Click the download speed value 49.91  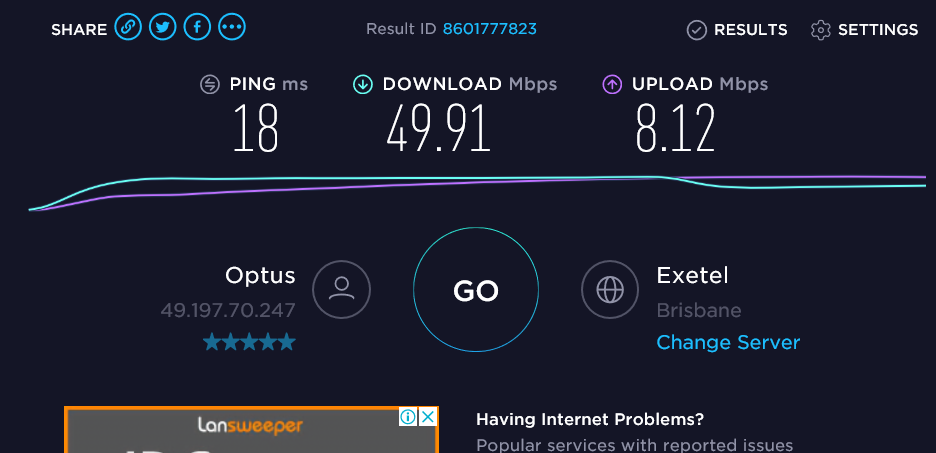[439, 128]
